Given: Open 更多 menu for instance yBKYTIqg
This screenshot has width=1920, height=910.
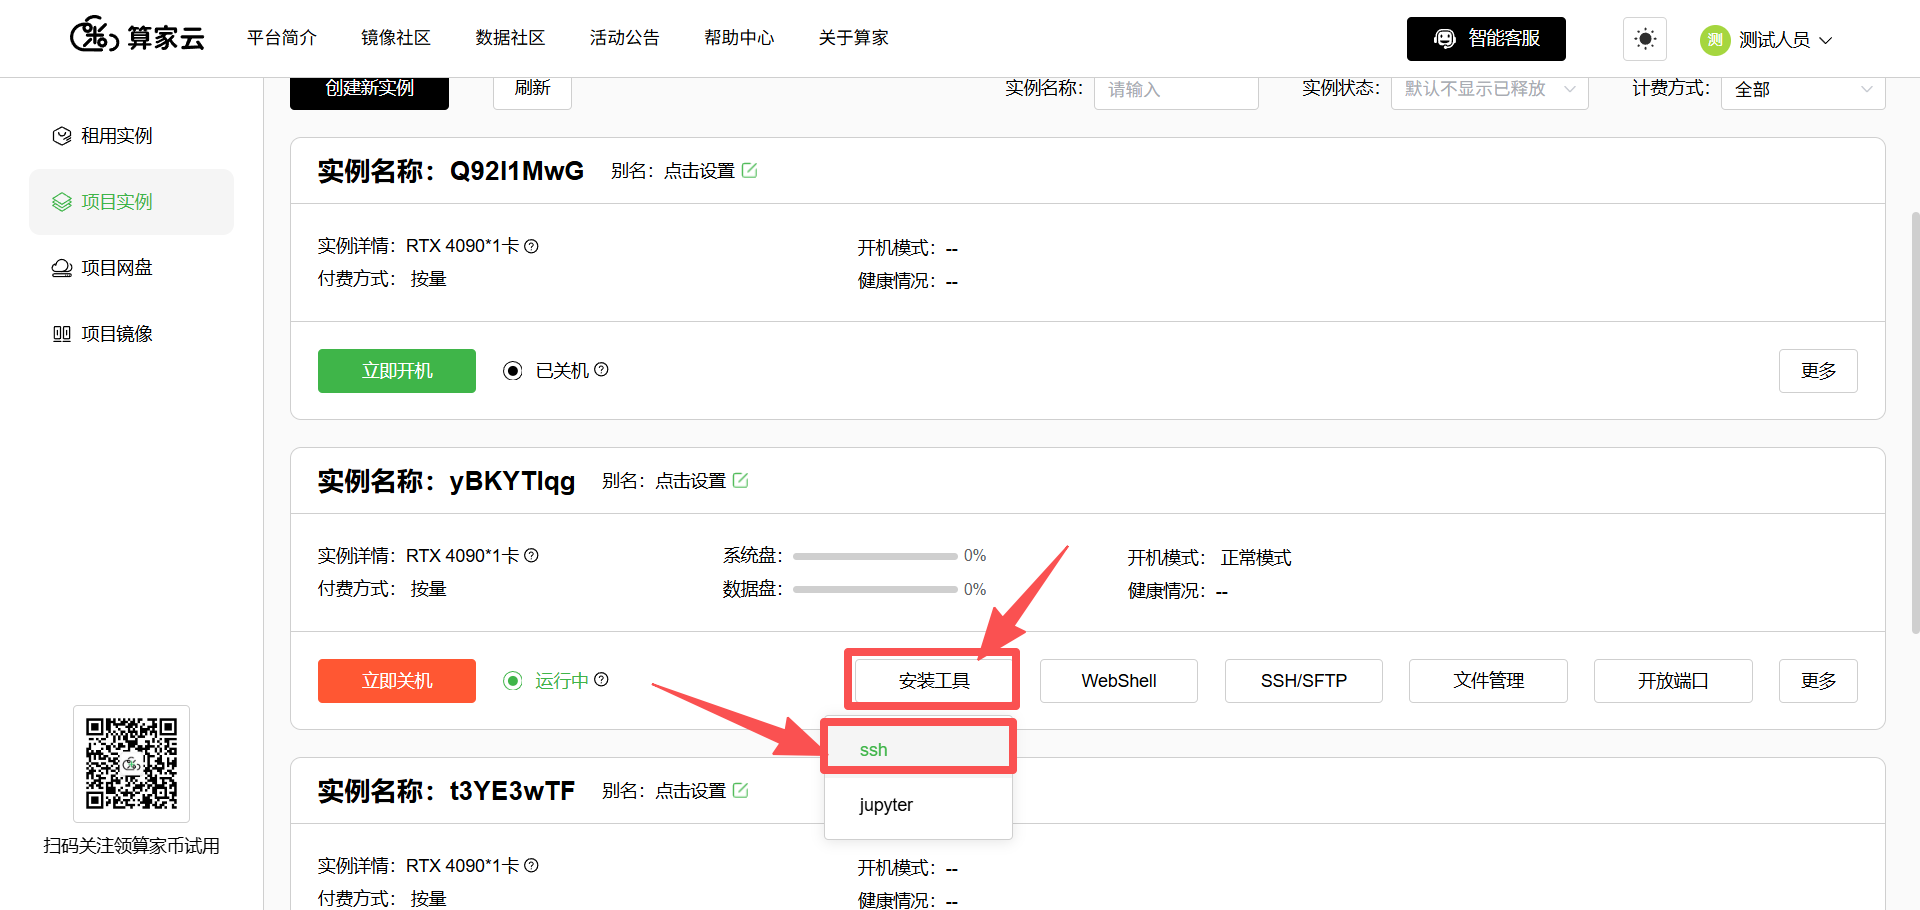Looking at the screenshot, I should (x=1818, y=681).
